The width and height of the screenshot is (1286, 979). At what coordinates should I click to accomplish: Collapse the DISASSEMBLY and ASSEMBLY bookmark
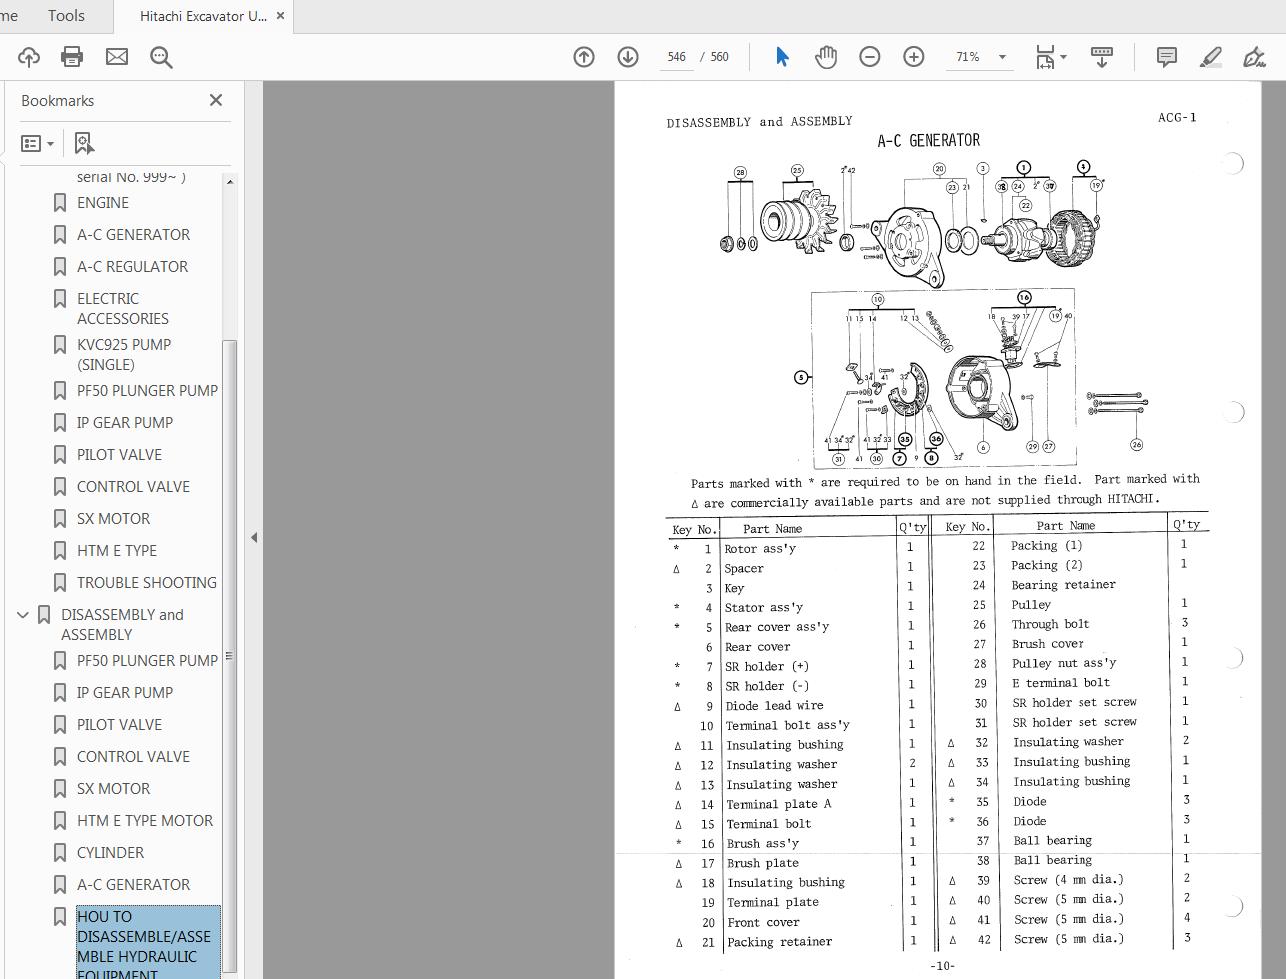23,615
